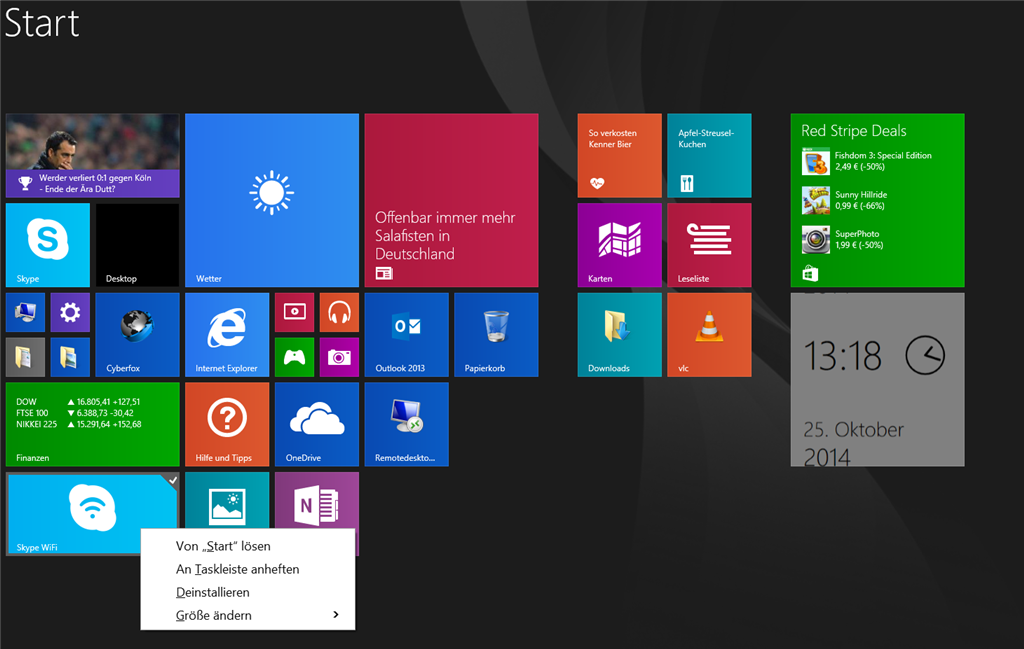The height and width of the screenshot is (649, 1024).
Task: Click the 'Skype WiFi' tile label
Action: (37, 547)
